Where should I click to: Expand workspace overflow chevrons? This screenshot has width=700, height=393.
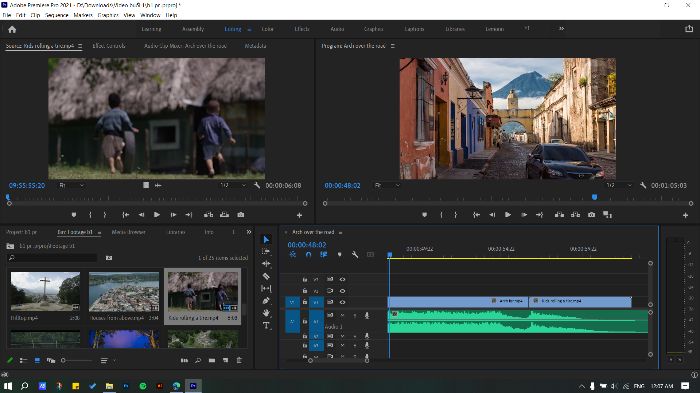pos(562,29)
